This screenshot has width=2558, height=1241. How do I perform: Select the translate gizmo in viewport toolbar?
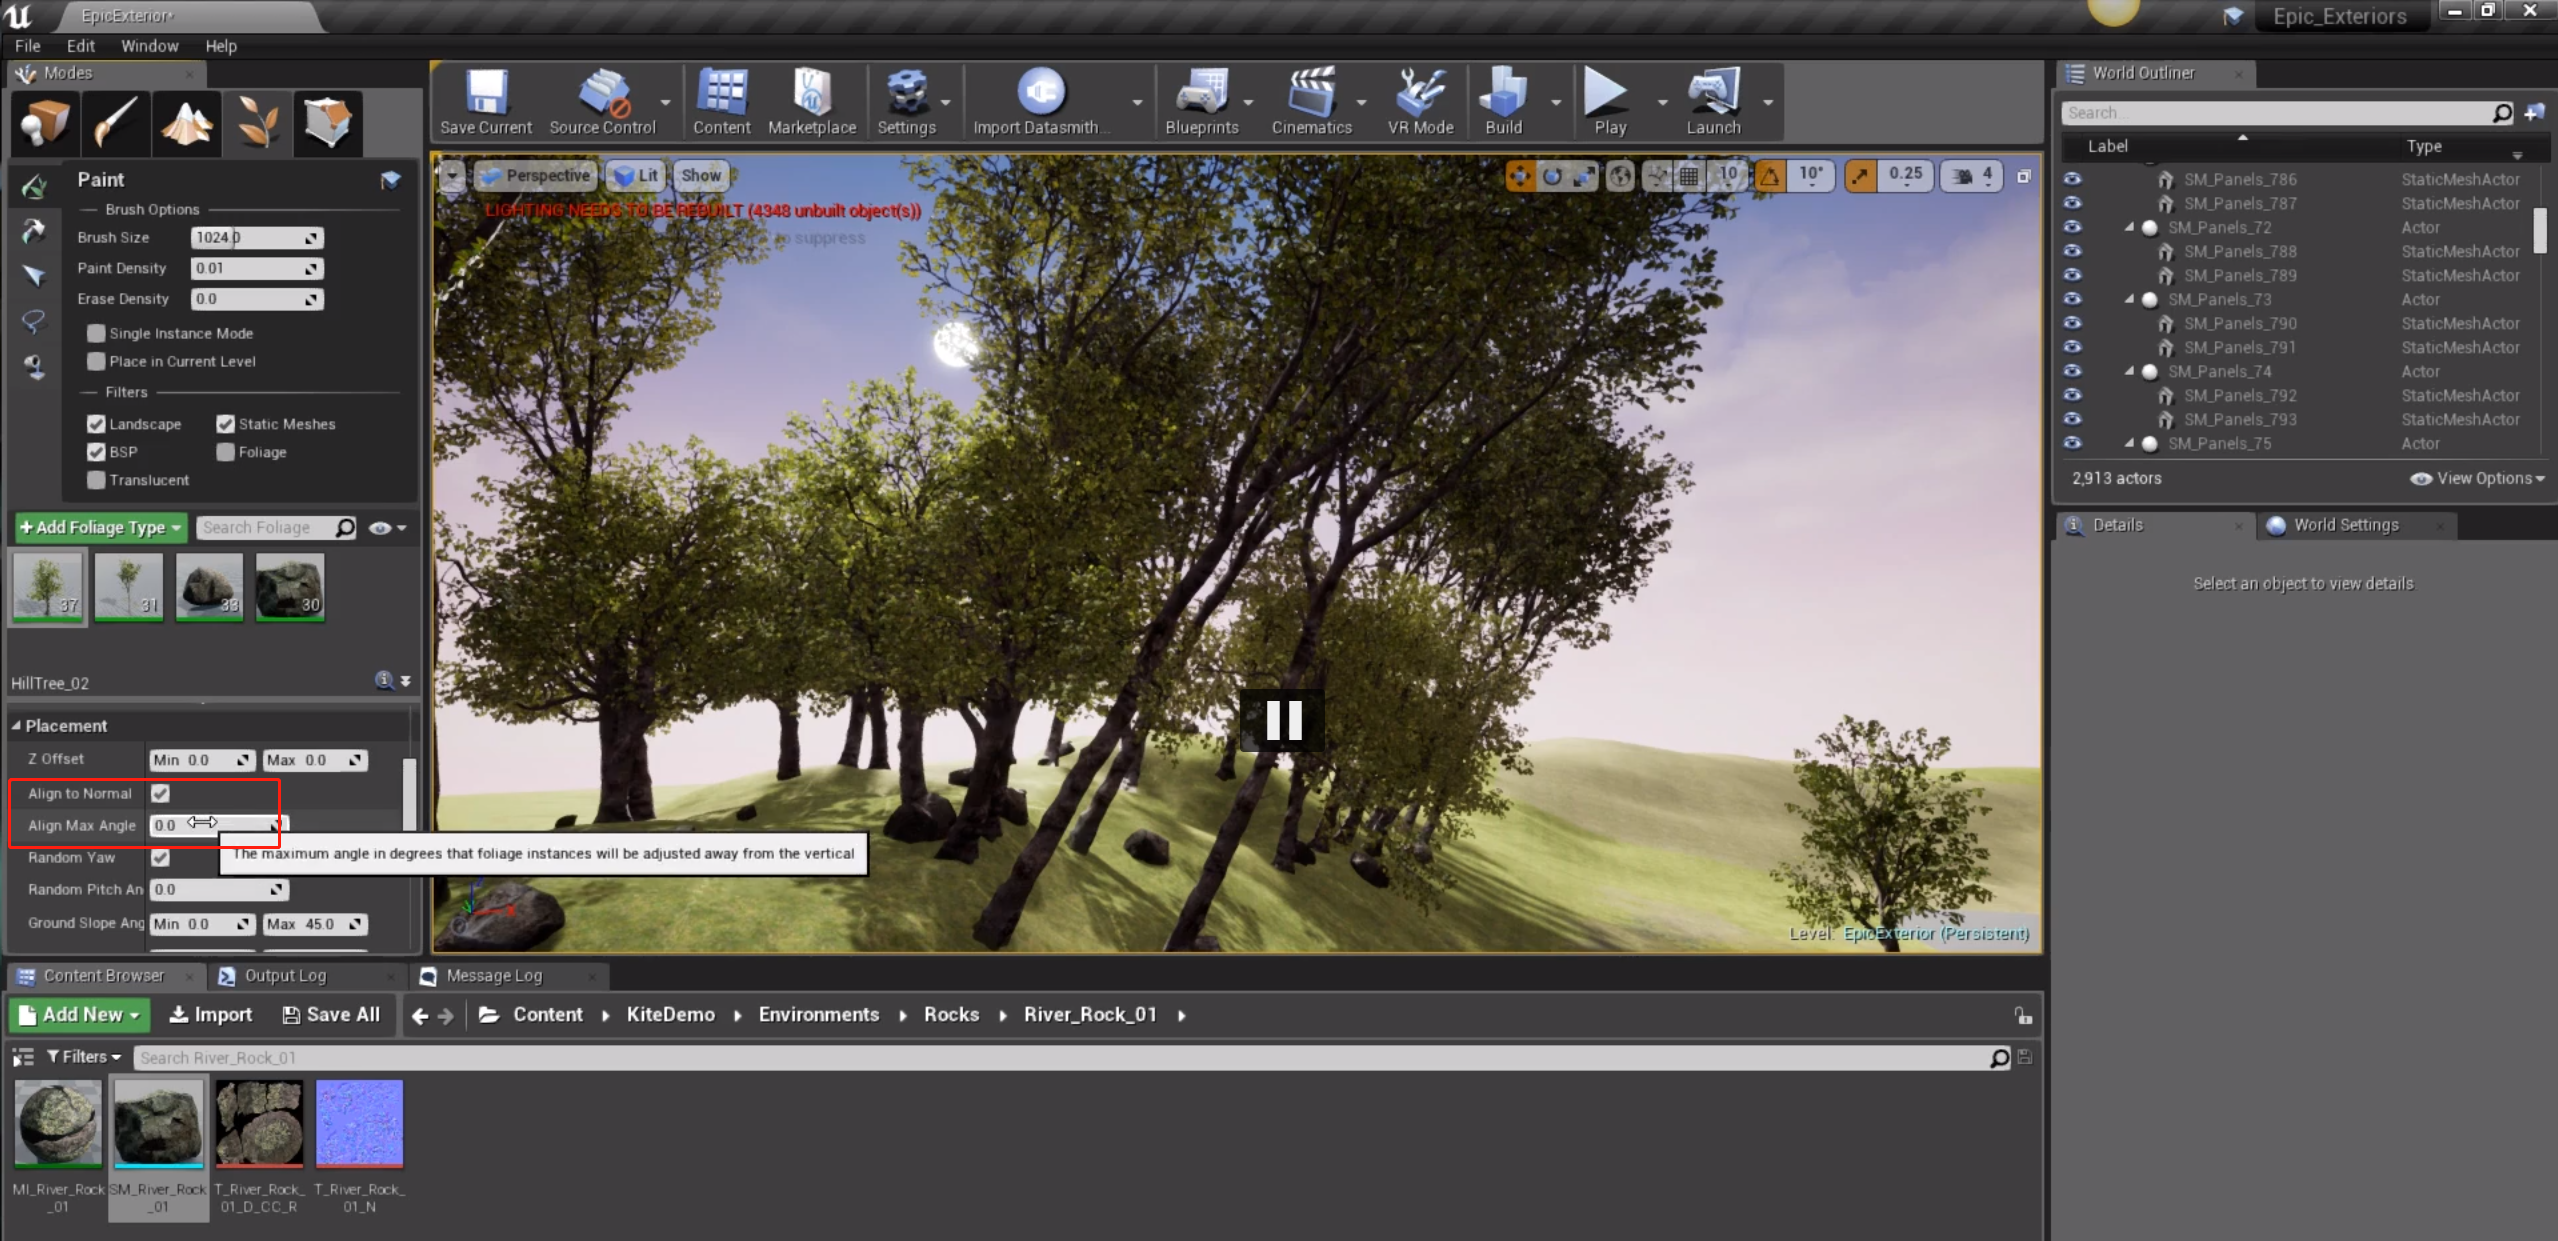click(1520, 176)
